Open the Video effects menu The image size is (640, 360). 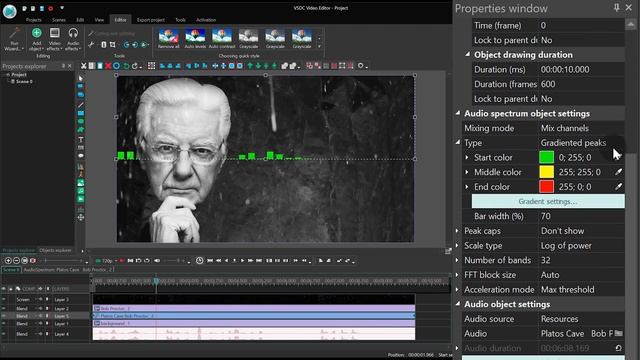pos(55,39)
